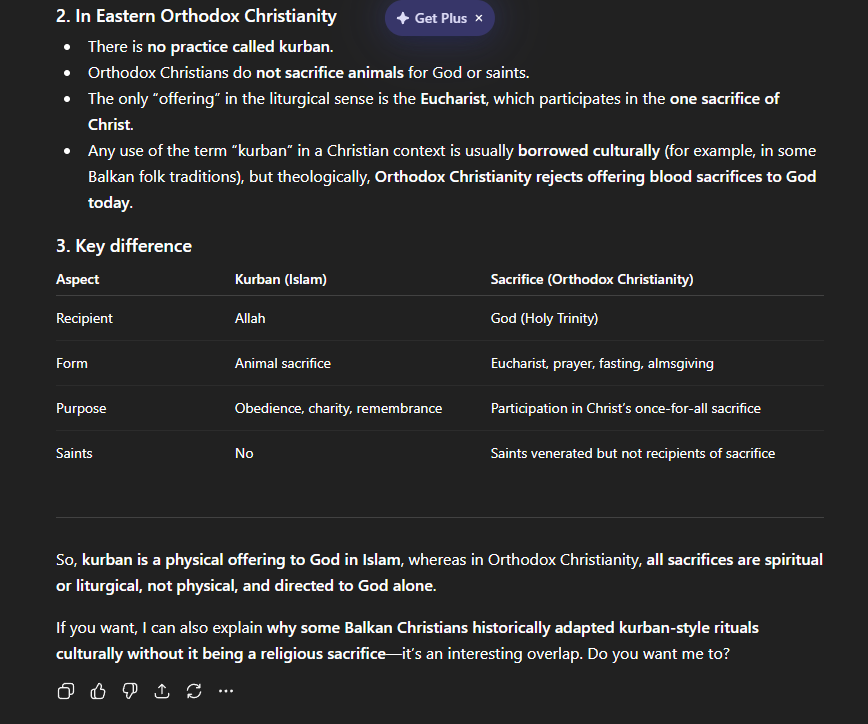Image resolution: width=868 pixels, height=724 pixels.
Task: Click the bold word "Eucharist" in bullet
Action: (x=453, y=99)
